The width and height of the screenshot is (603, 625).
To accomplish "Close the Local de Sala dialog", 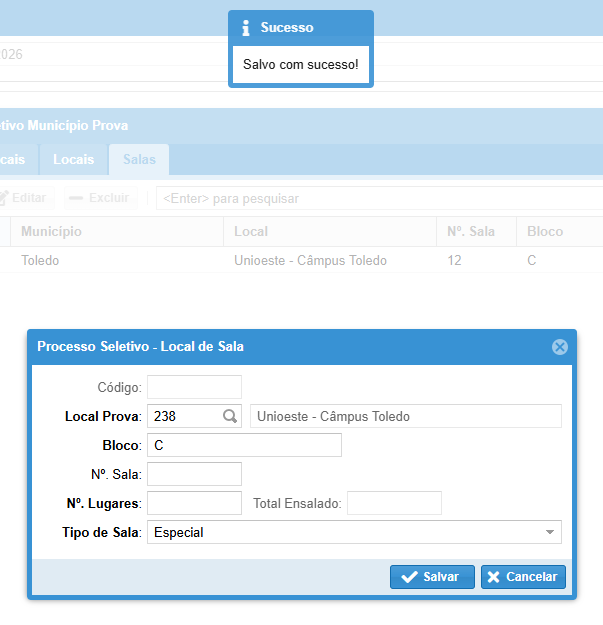I will coord(559,347).
